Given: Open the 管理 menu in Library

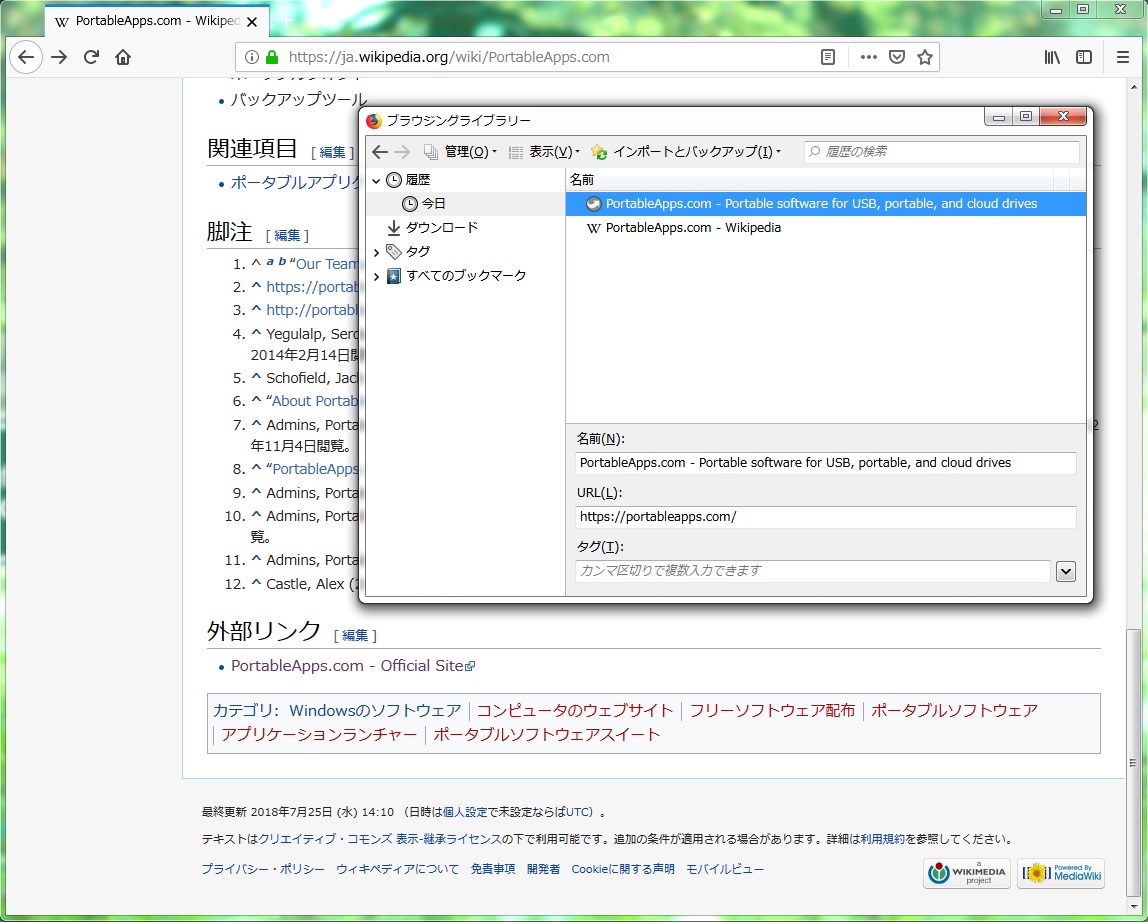Looking at the screenshot, I should [468, 152].
